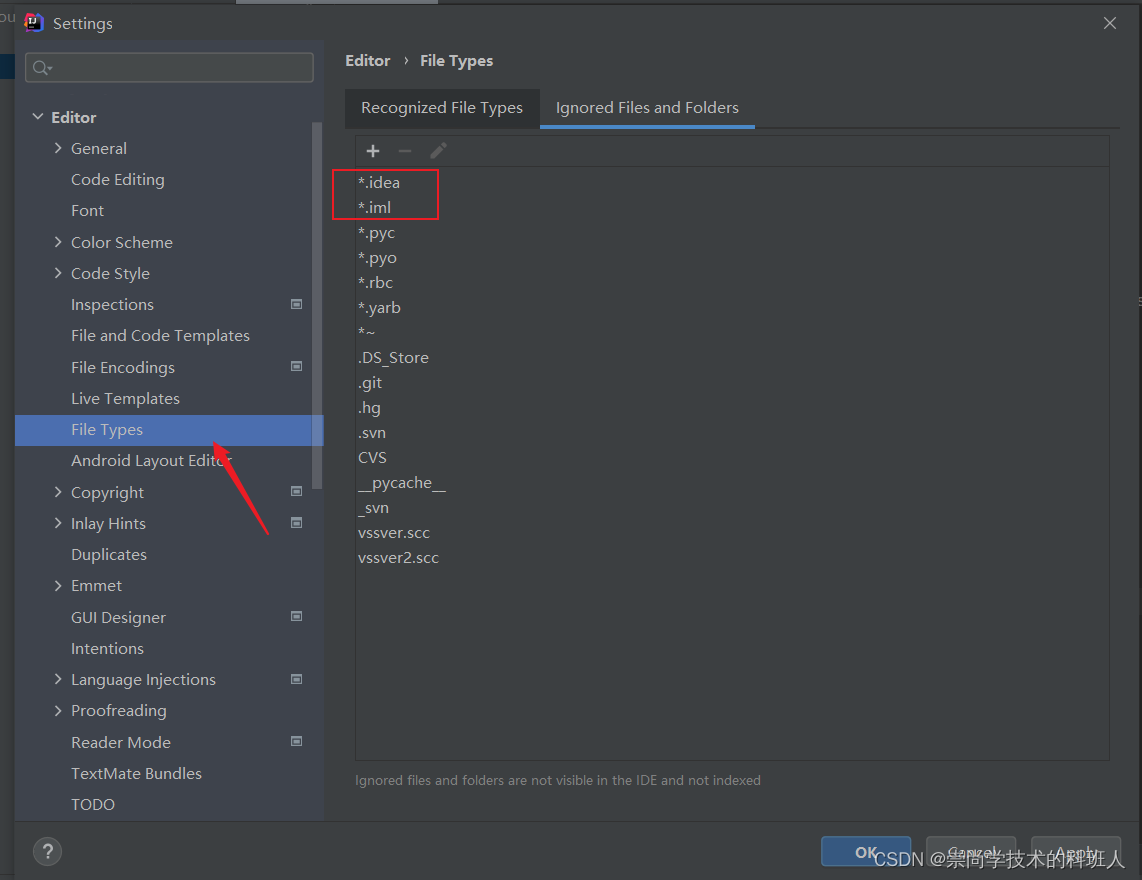Viewport: 1142px width, 880px height.
Task: Click the project-level icon beside Inspections
Action: [296, 304]
